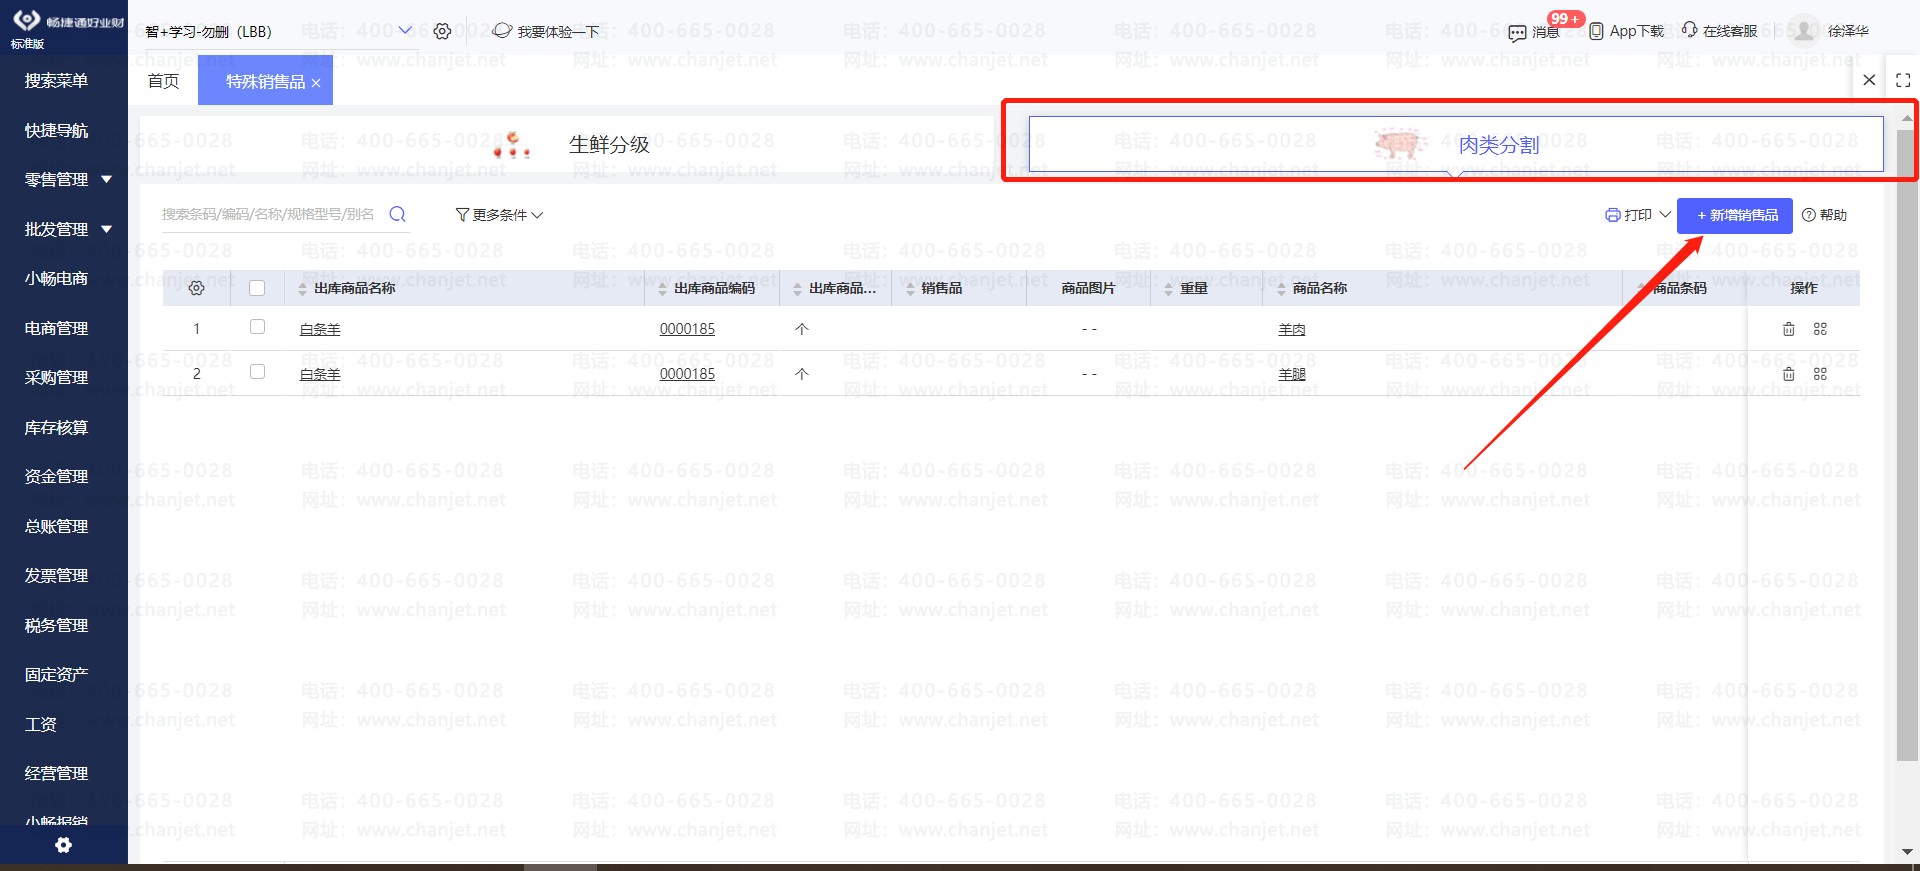The image size is (1920, 871).
Task: Open 总账管理 module
Action: (x=57, y=527)
